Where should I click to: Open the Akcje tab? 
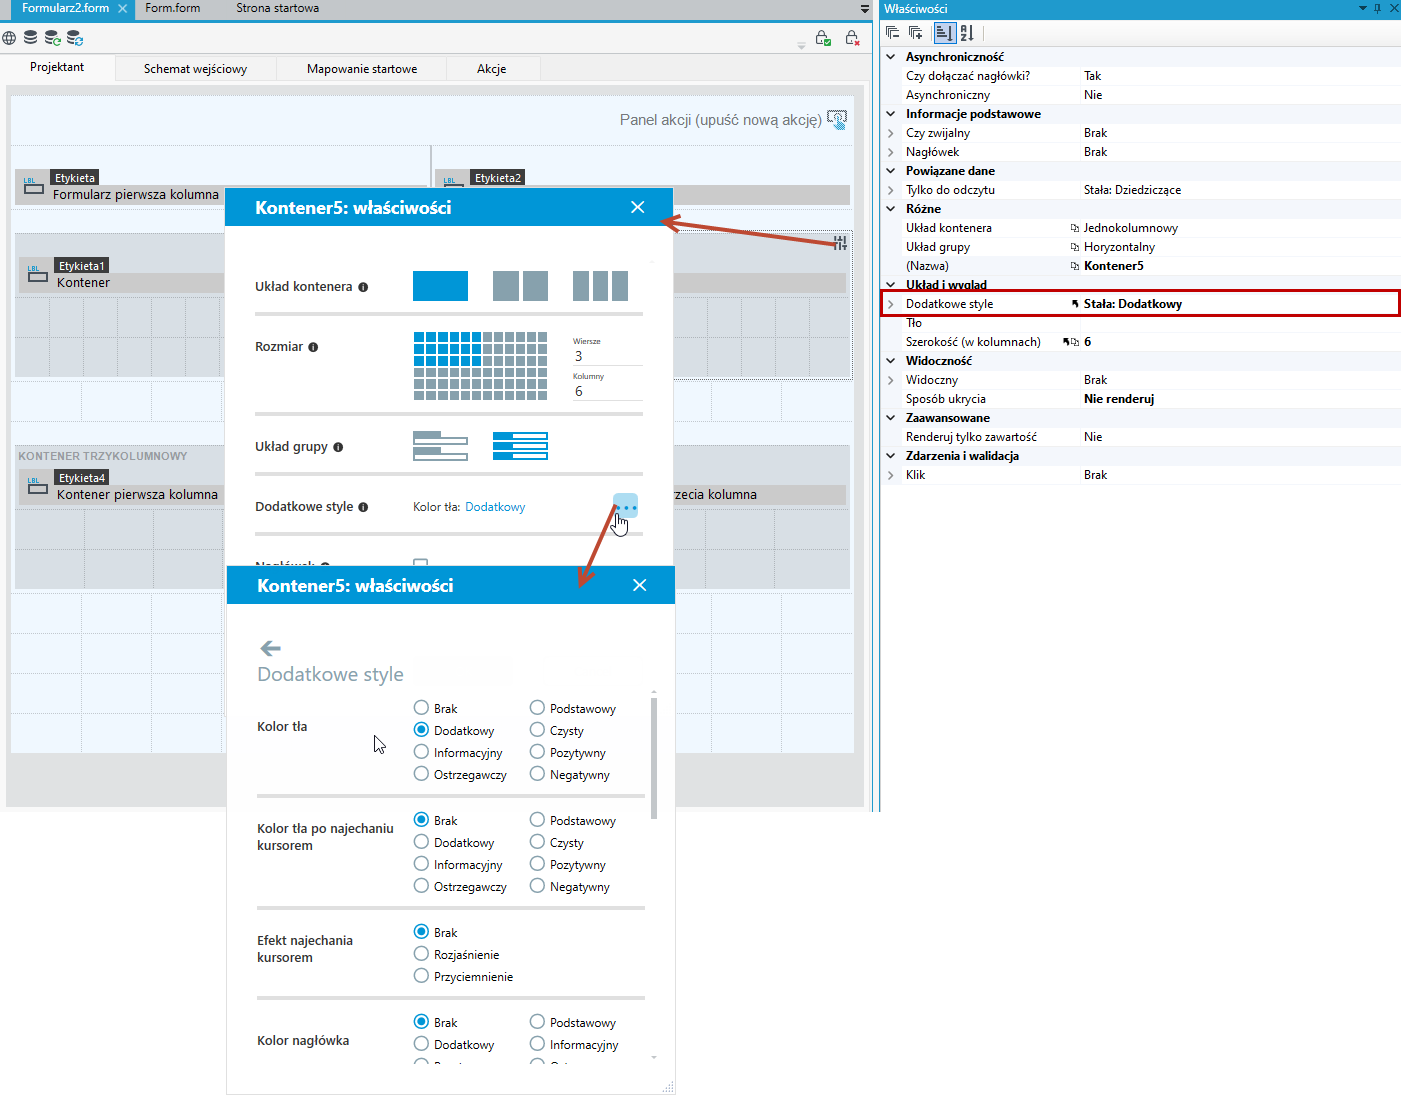492,69
